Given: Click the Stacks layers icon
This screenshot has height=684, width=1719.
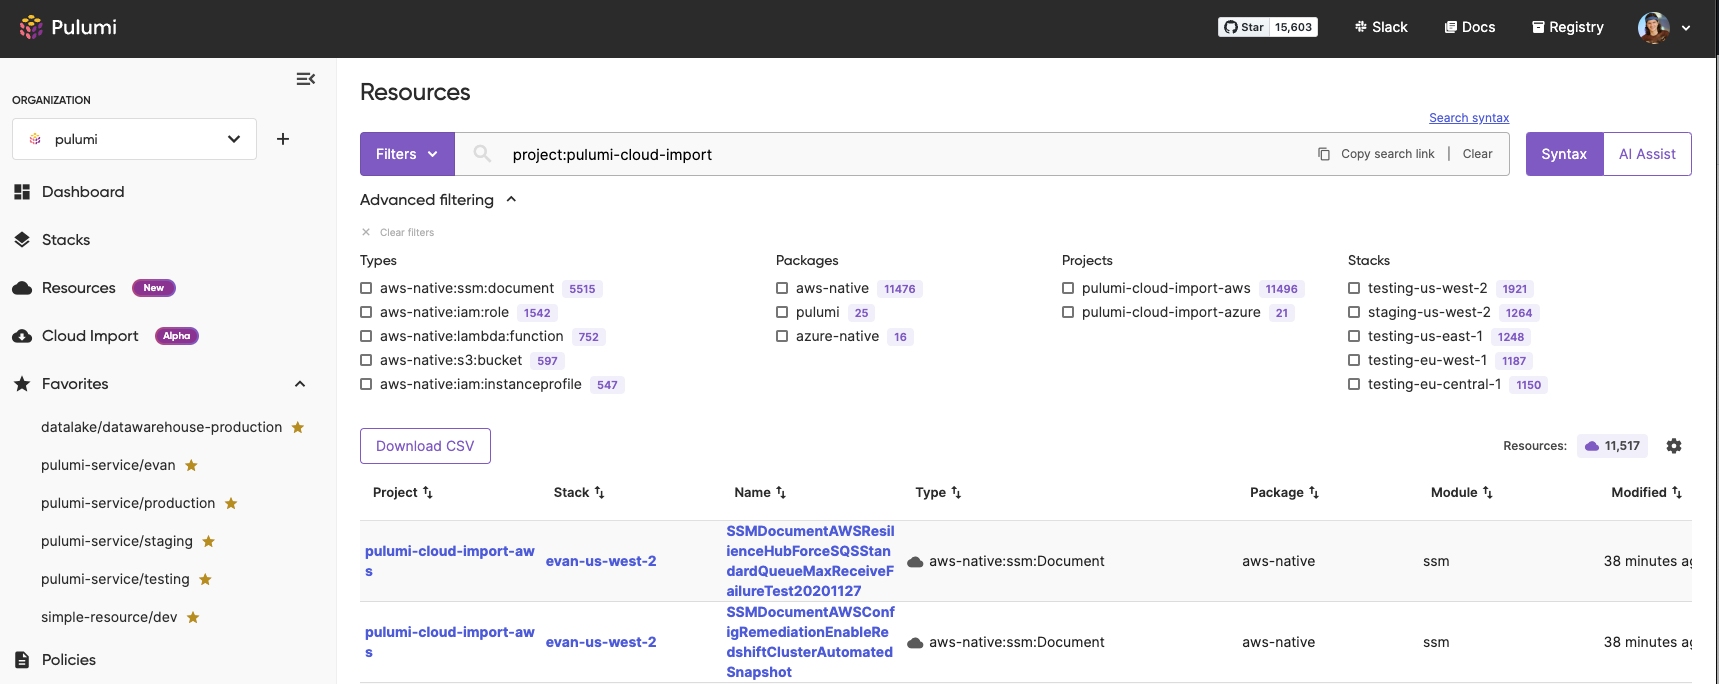Looking at the screenshot, I should 22,240.
